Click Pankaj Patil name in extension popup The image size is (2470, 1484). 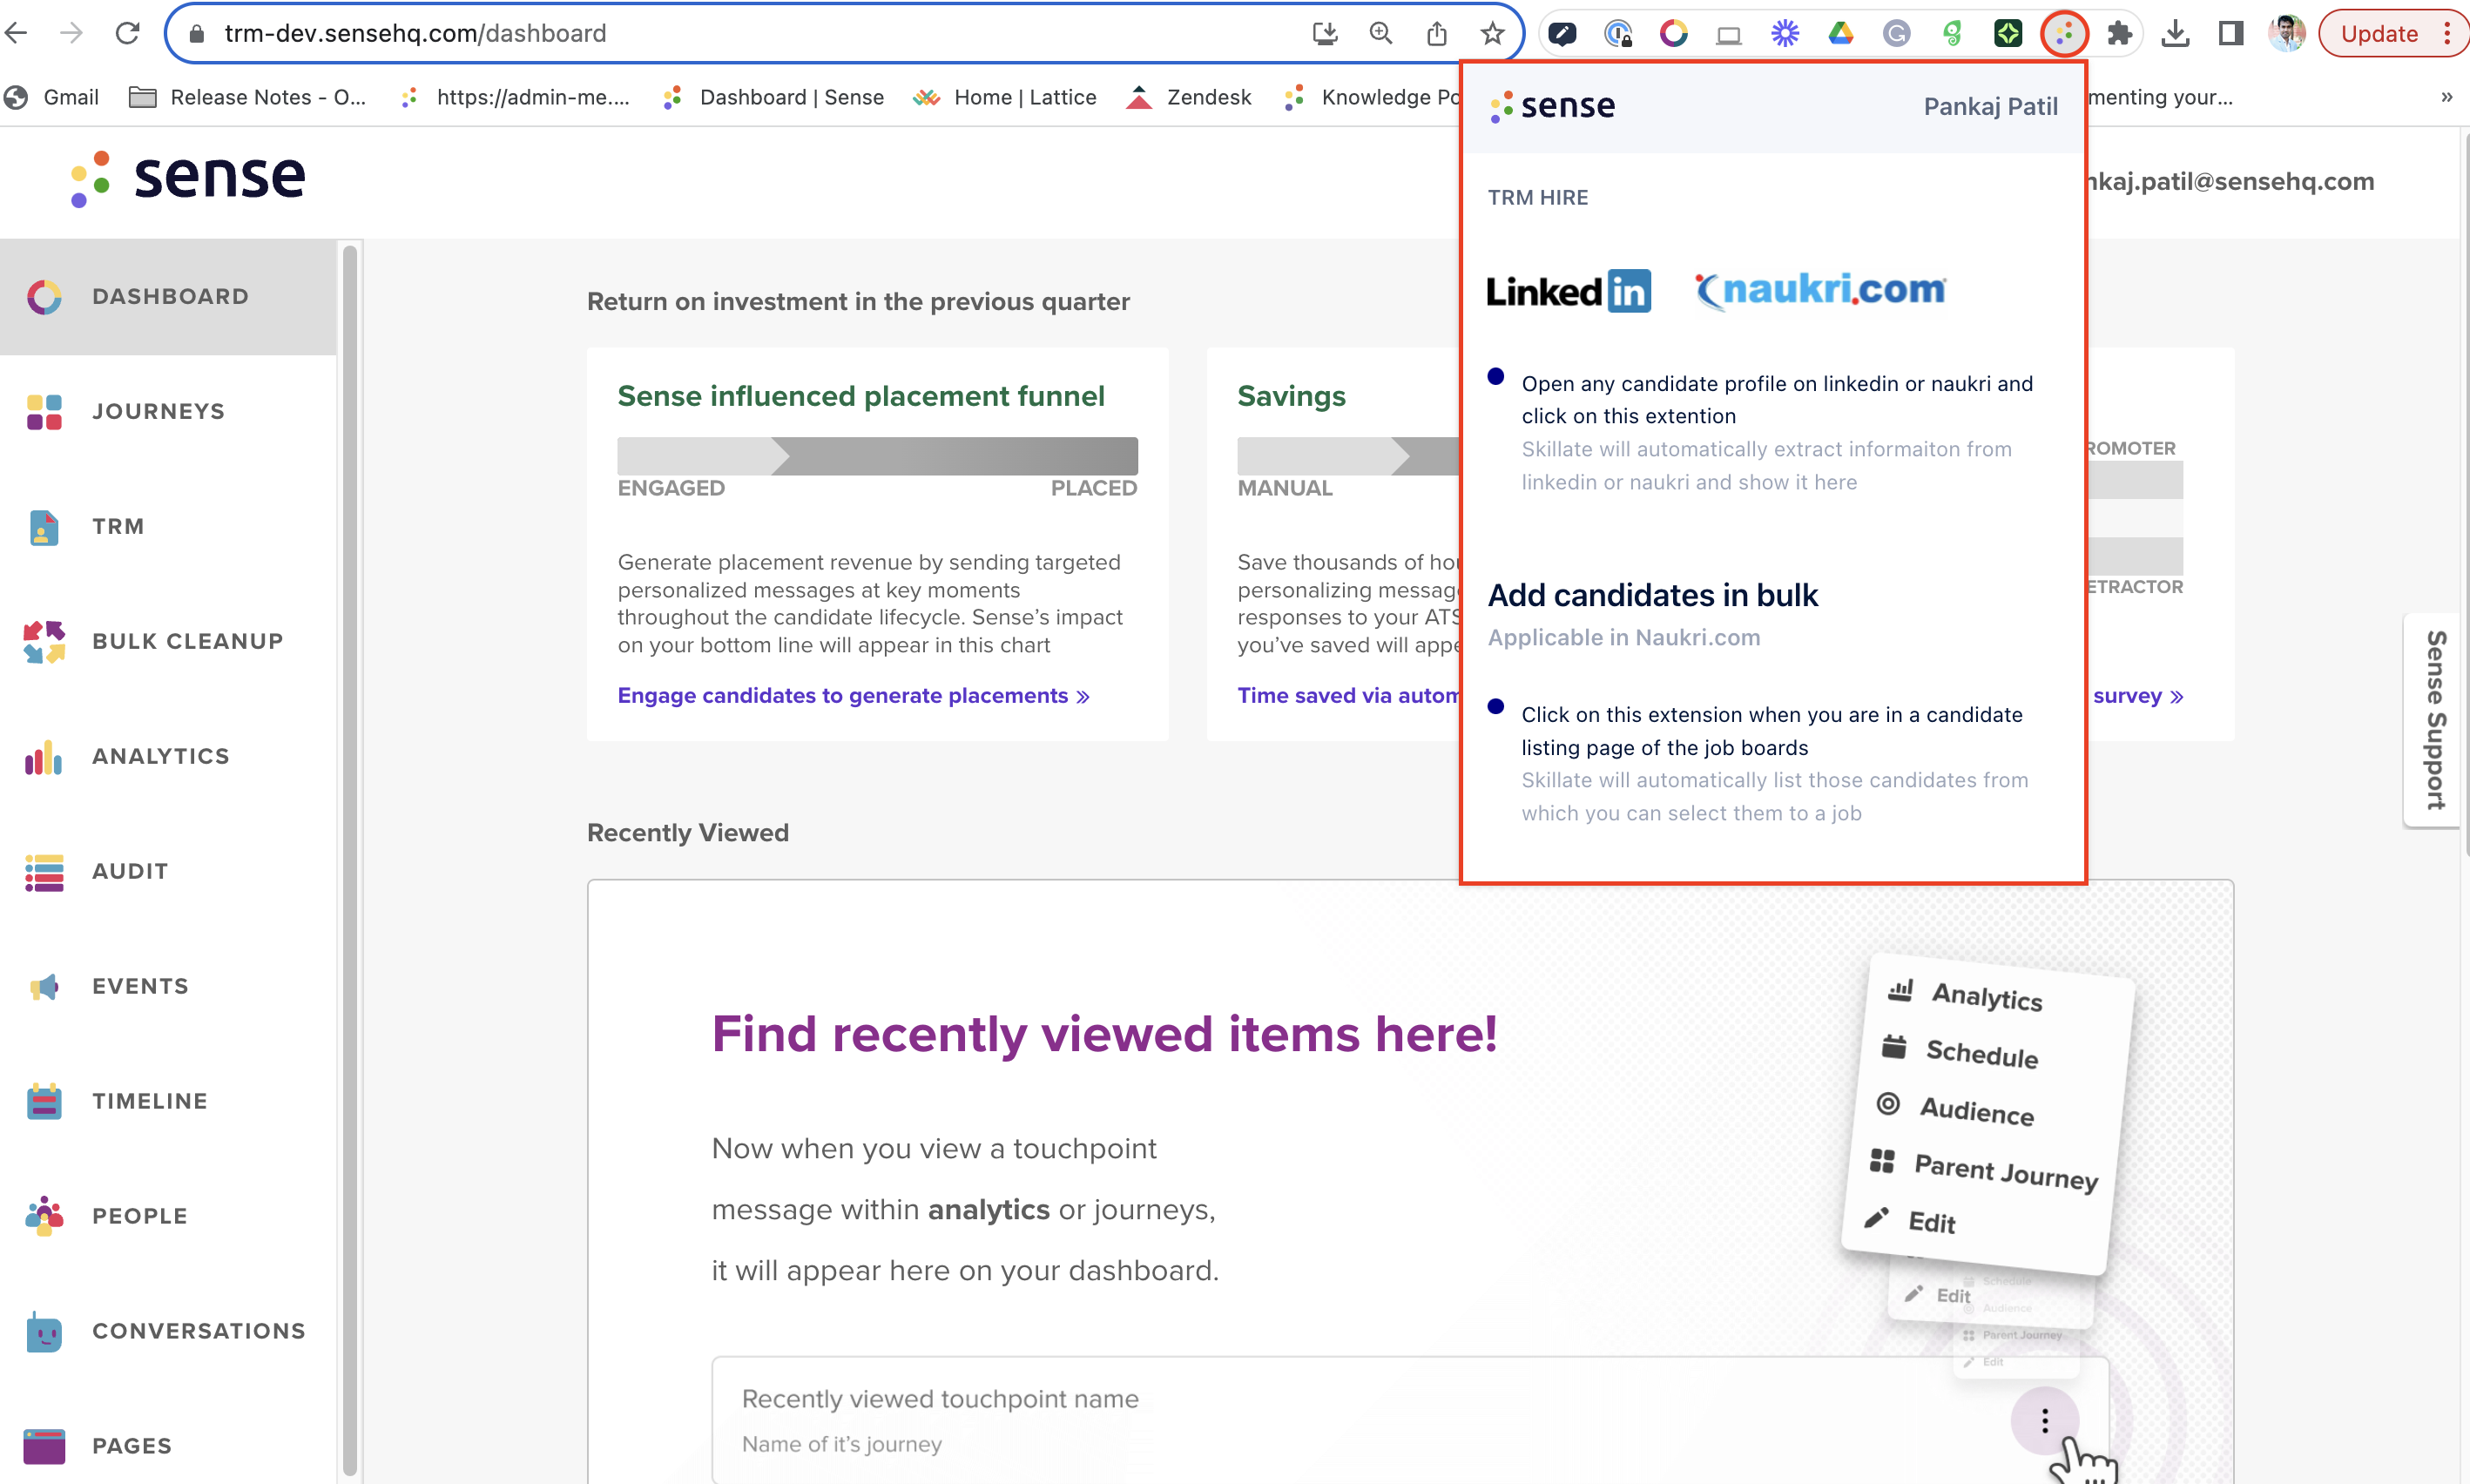[x=1990, y=106]
